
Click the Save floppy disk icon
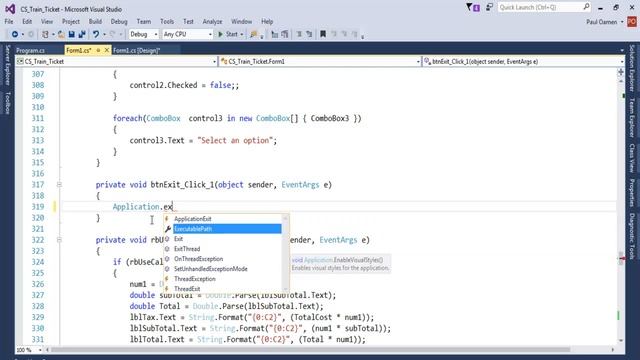[x=71, y=34]
